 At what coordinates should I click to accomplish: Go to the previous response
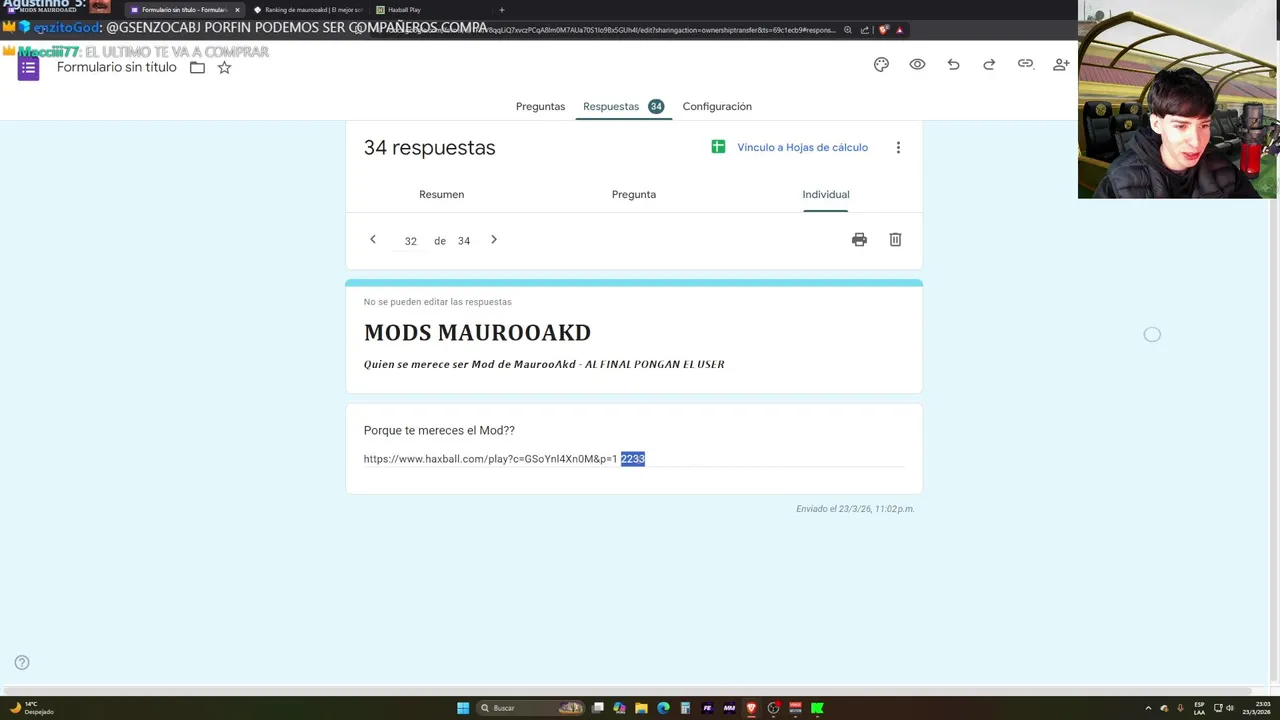[373, 240]
